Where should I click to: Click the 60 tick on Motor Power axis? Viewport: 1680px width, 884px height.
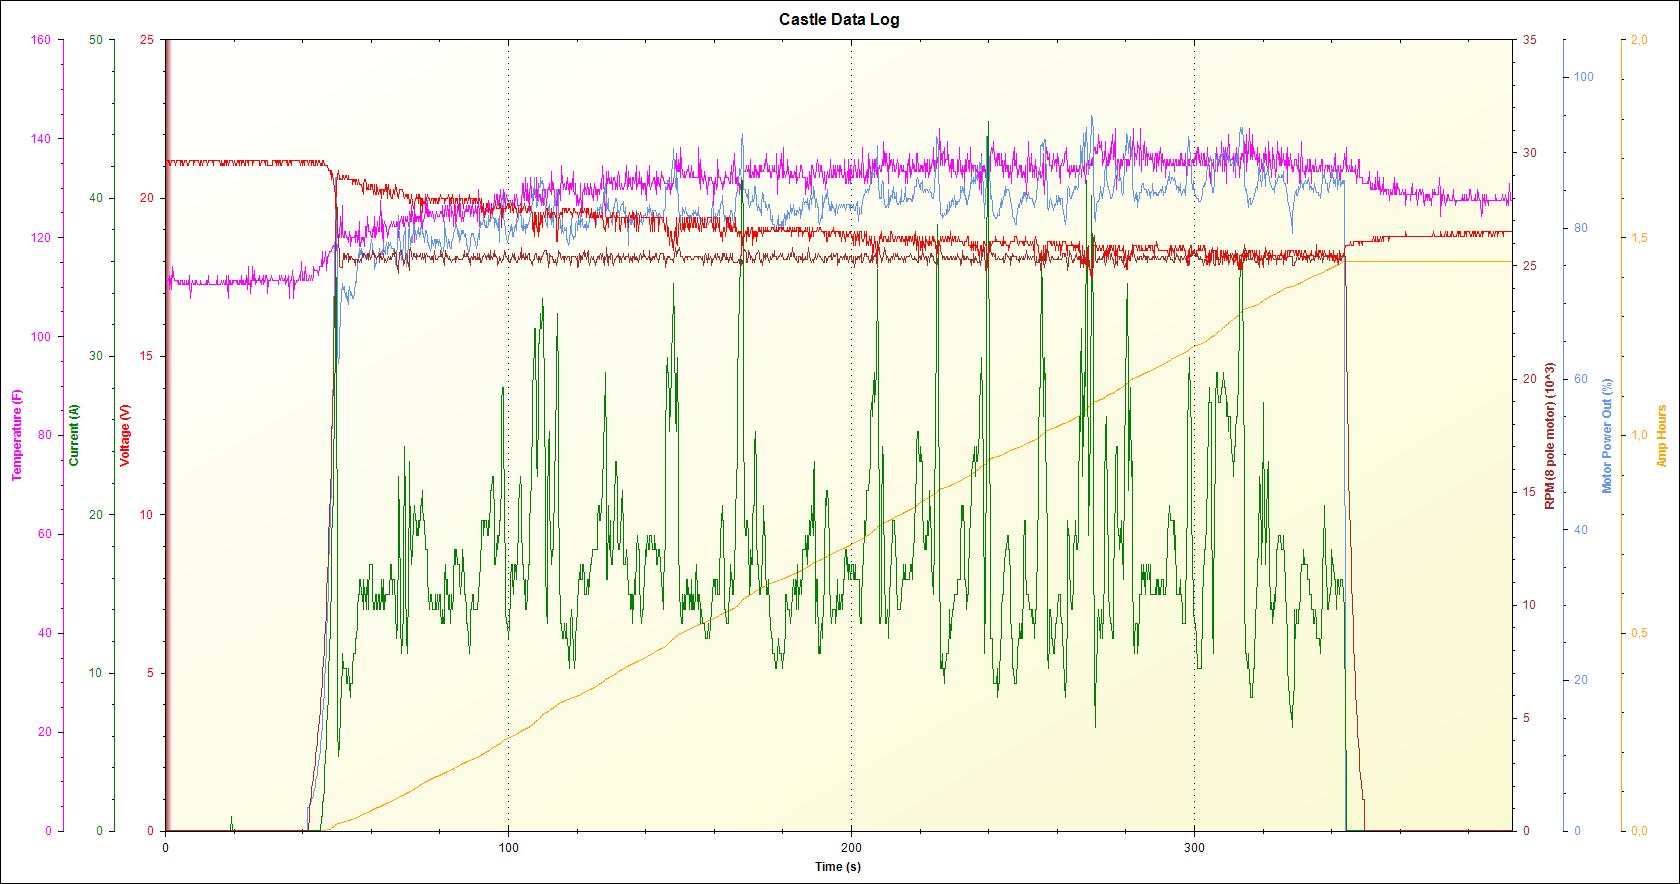(1582, 379)
